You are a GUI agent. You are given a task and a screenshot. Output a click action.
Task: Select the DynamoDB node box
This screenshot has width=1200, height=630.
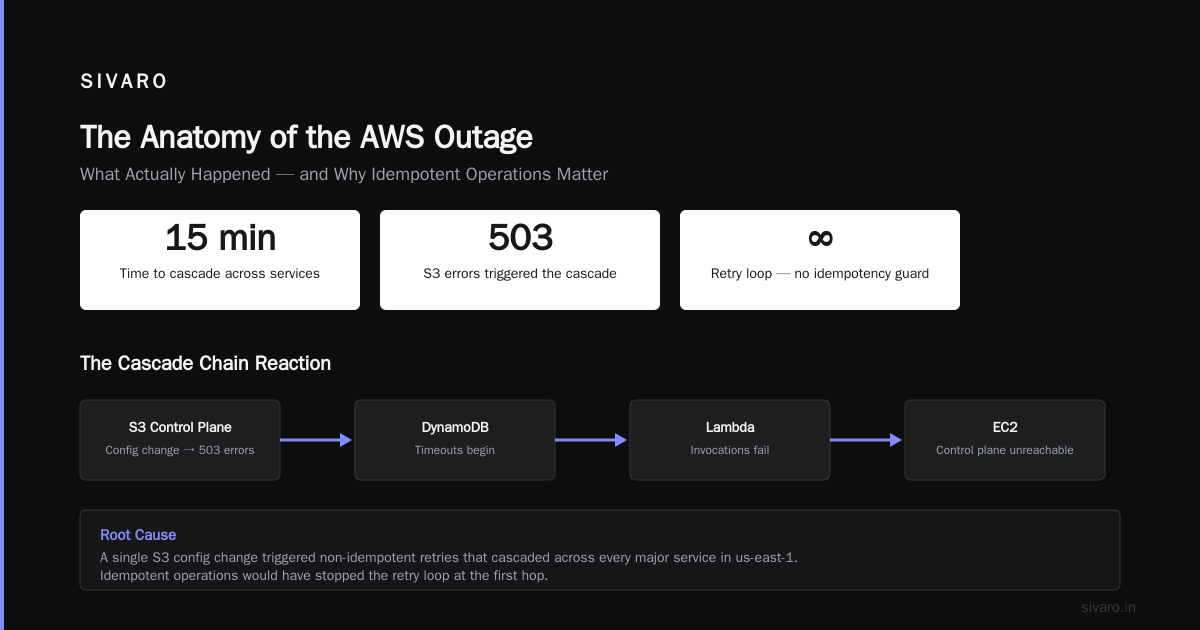455,440
